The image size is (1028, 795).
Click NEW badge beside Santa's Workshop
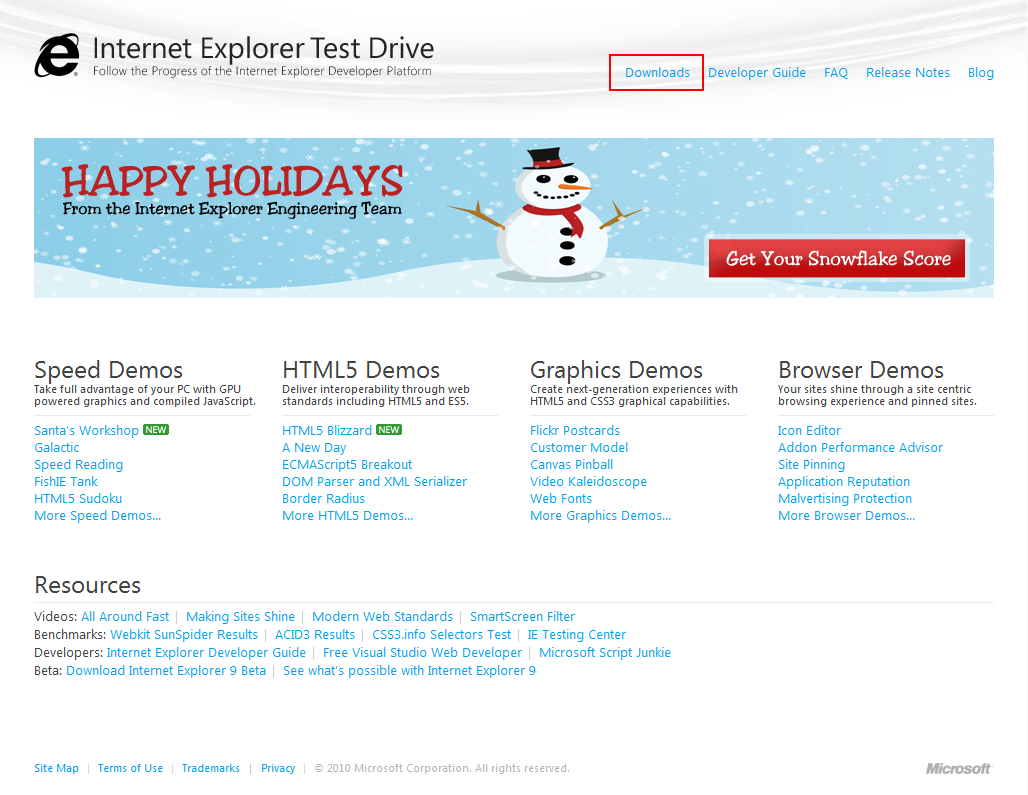[156, 430]
